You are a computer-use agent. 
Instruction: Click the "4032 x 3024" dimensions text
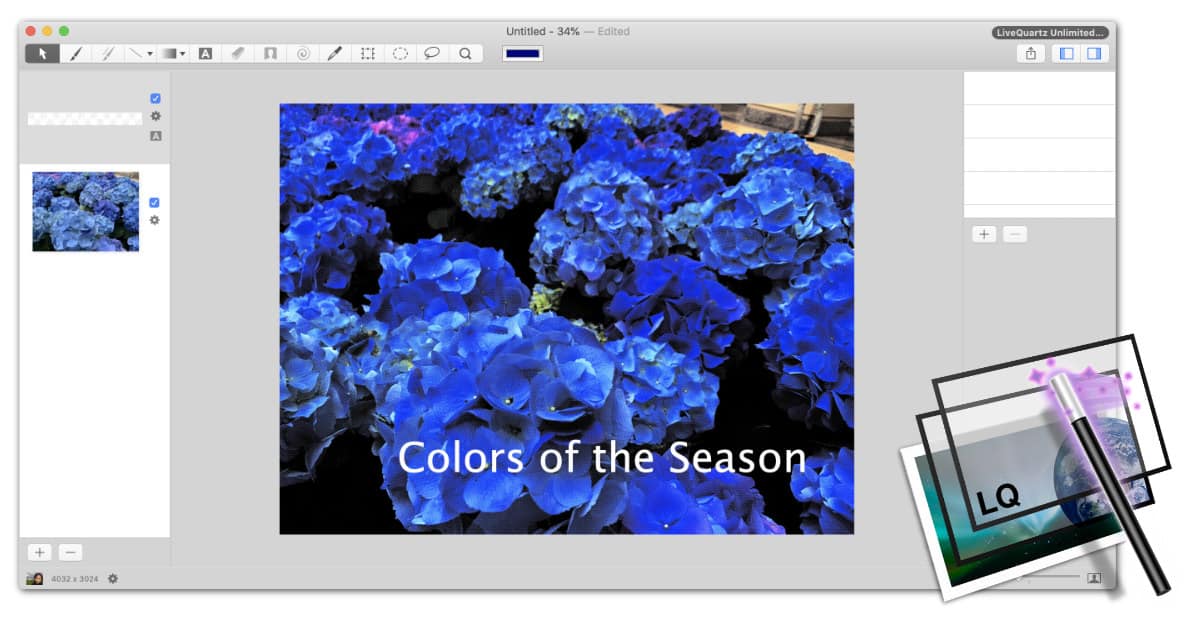75,579
